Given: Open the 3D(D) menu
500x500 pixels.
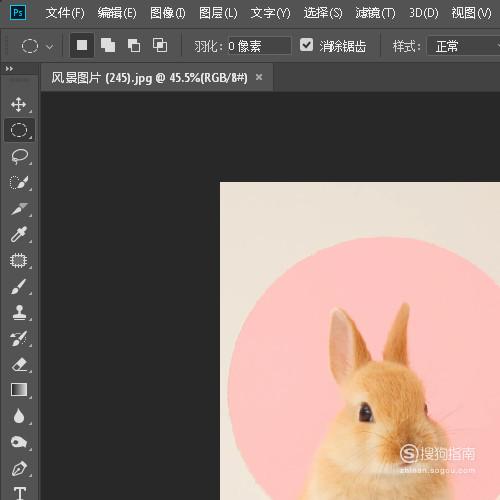Looking at the screenshot, I should coord(424,13).
